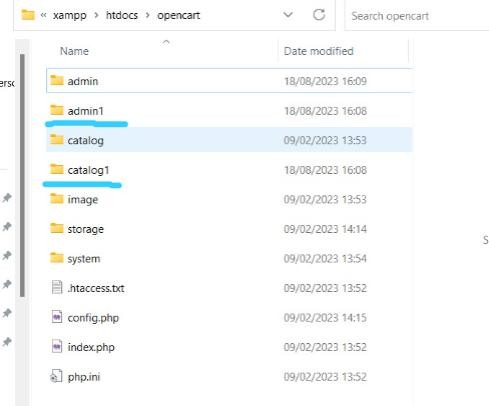This screenshot has height=406, width=489.
Task: Click the image folder icon
Action: tap(57, 199)
